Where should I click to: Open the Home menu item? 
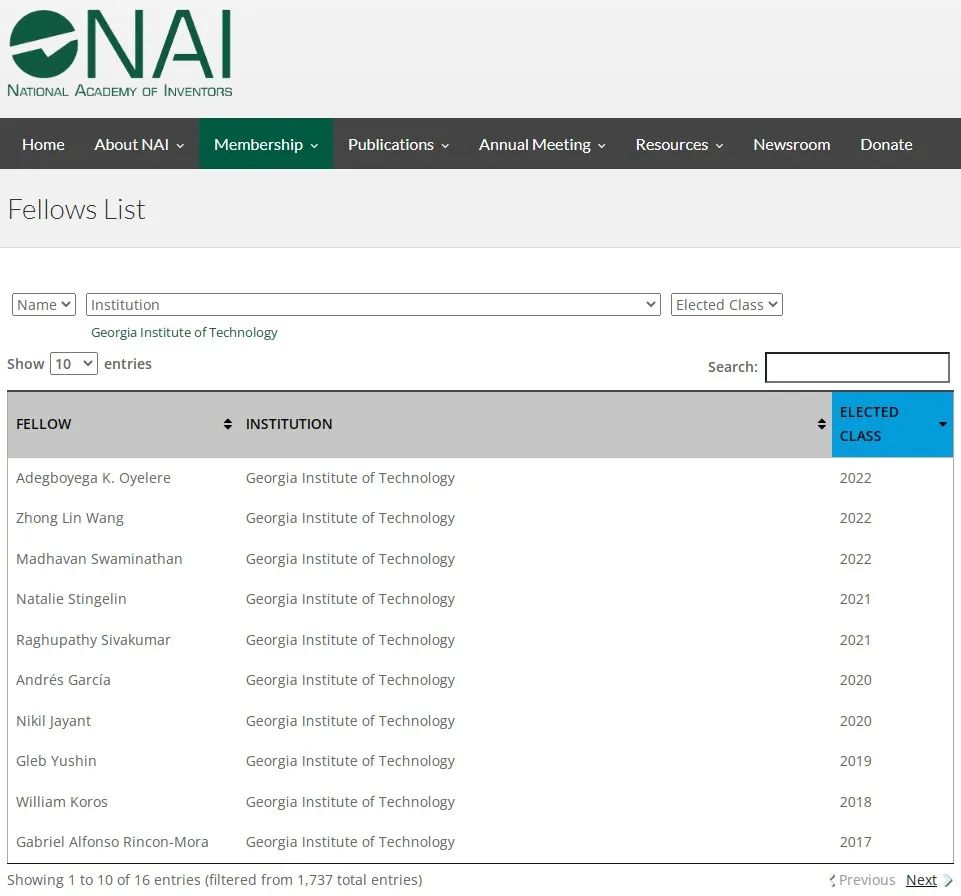point(43,144)
